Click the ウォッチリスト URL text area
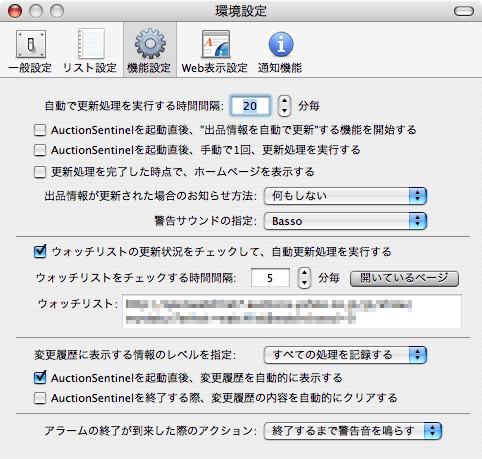This screenshot has width=482, height=459. pyautogui.click(x=292, y=311)
